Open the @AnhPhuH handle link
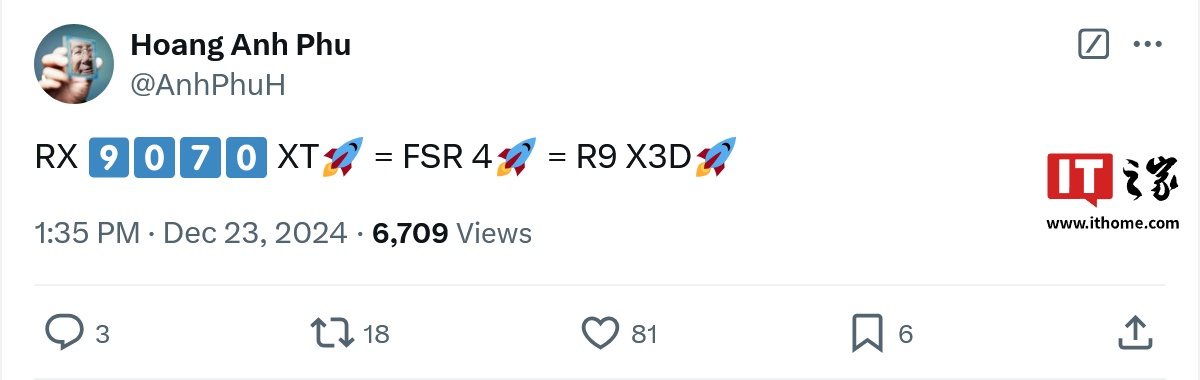1200x380 pixels. (x=208, y=85)
